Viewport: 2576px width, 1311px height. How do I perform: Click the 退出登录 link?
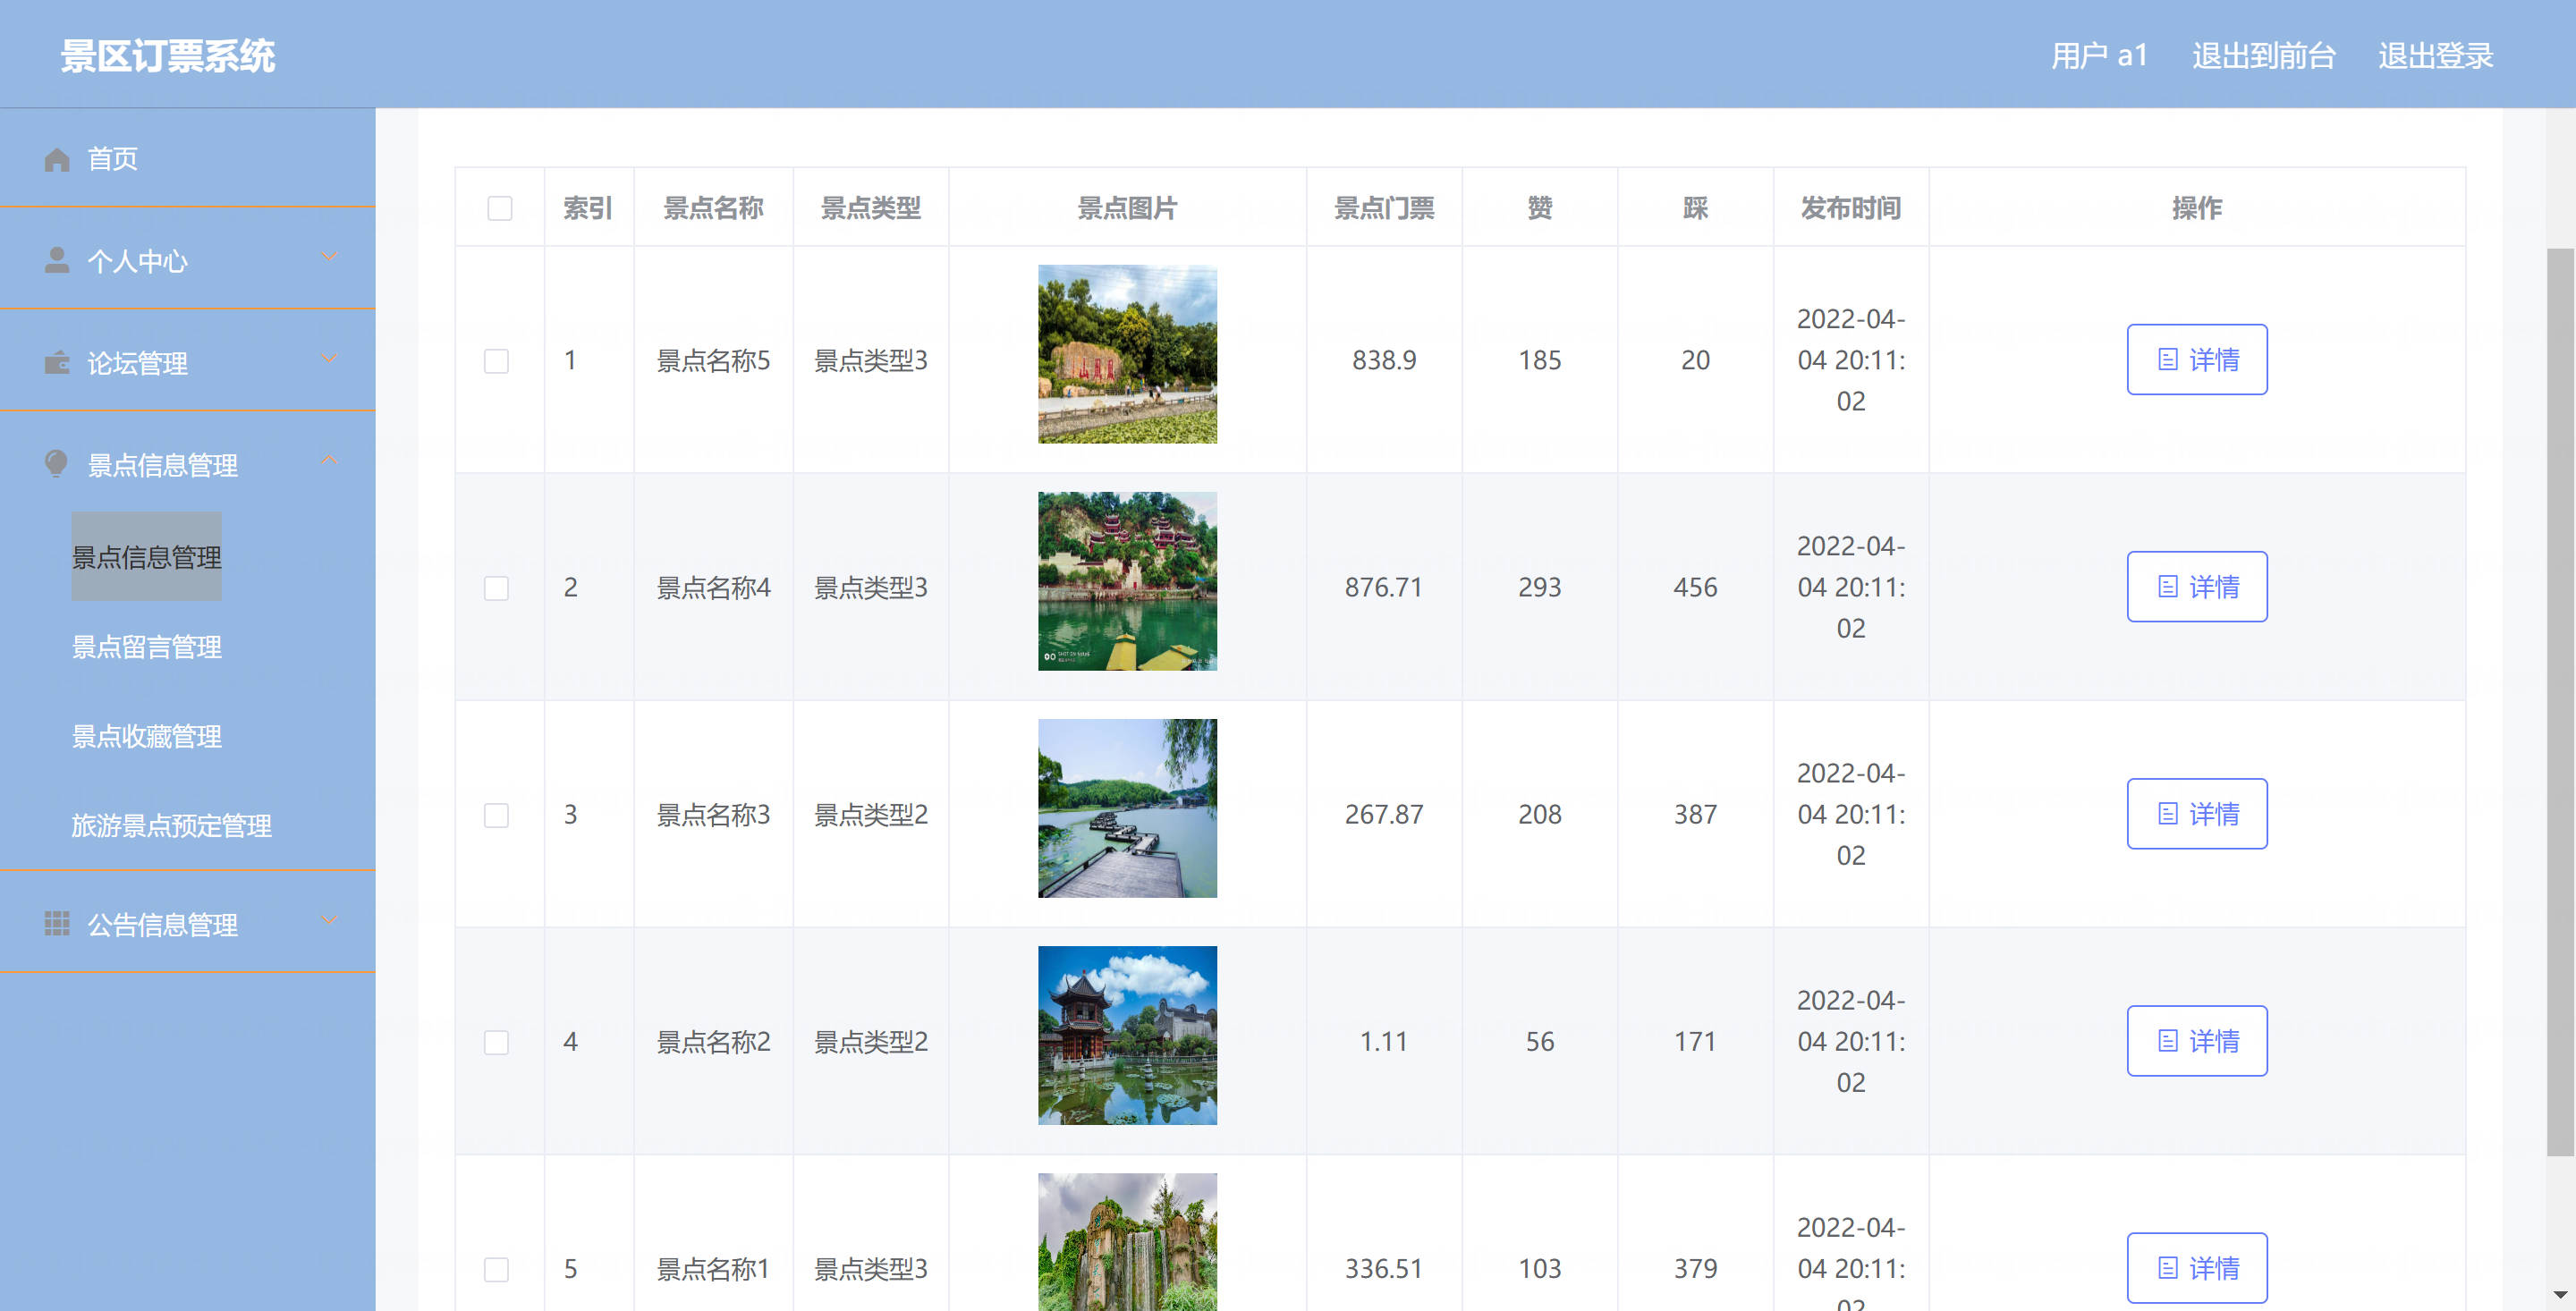pyautogui.click(x=2436, y=55)
